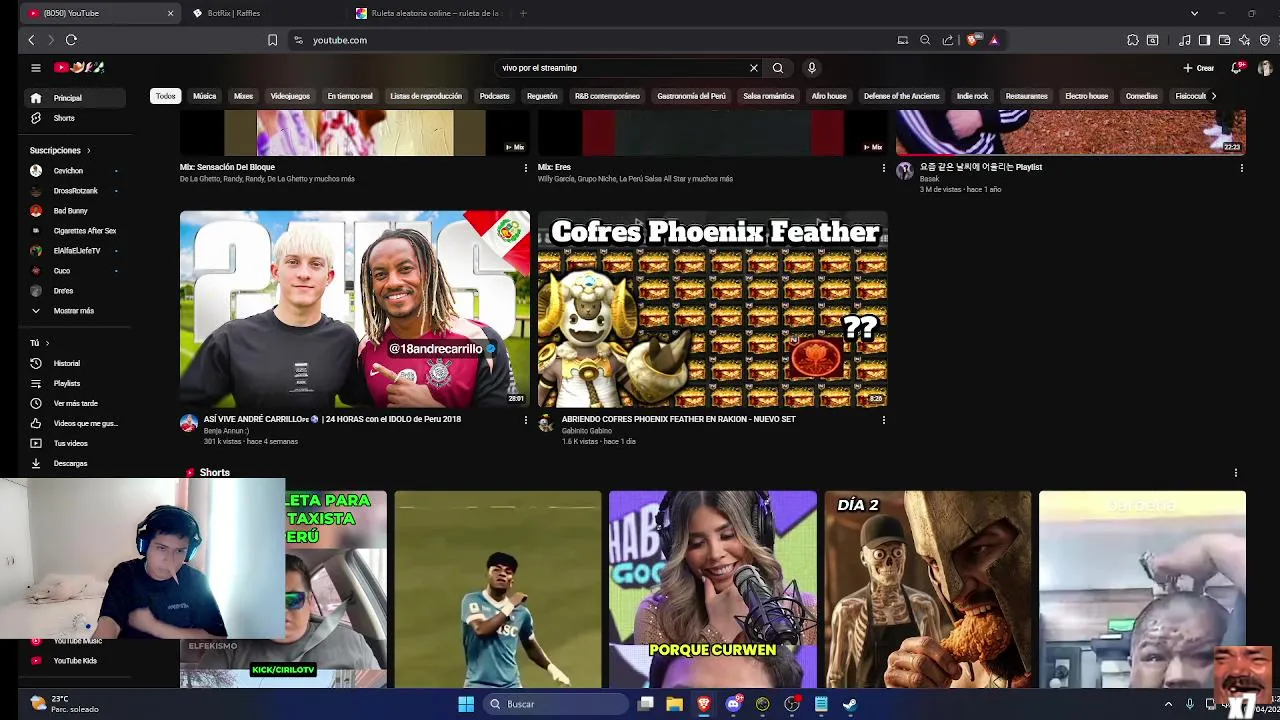Image resolution: width=1280 pixels, height=720 pixels.
Task: Open Historial in the sidebar
Action: 75,363
